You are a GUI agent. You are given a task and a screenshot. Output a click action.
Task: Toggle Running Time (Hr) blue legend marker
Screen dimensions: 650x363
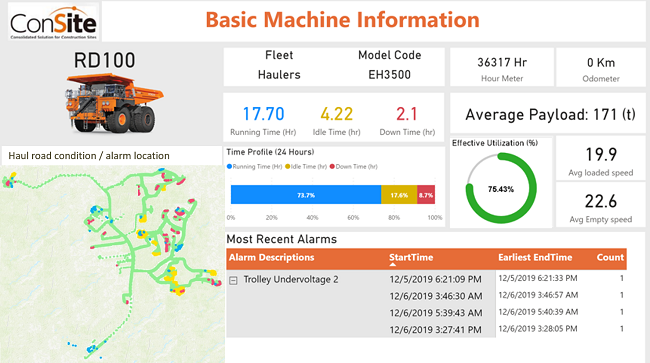click(229, 167)
